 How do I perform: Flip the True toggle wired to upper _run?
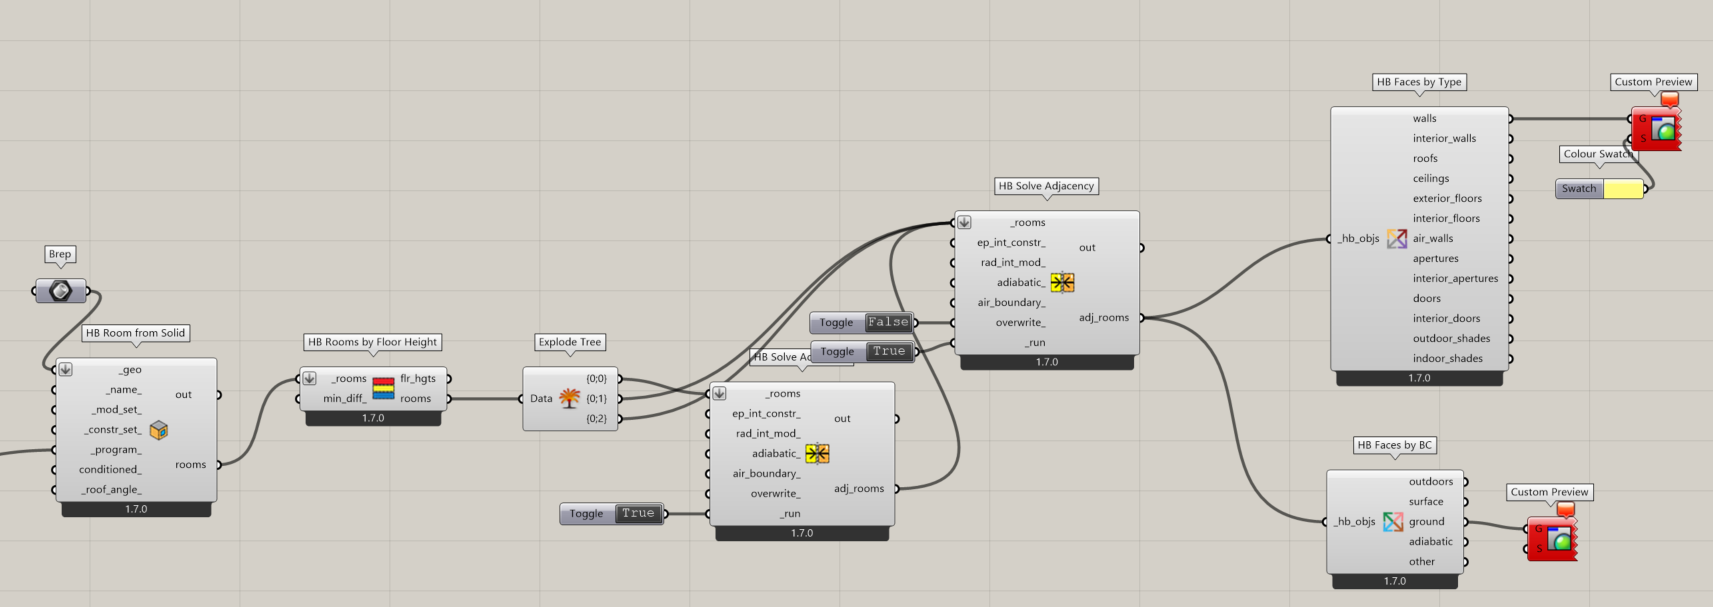pos(888,351)
